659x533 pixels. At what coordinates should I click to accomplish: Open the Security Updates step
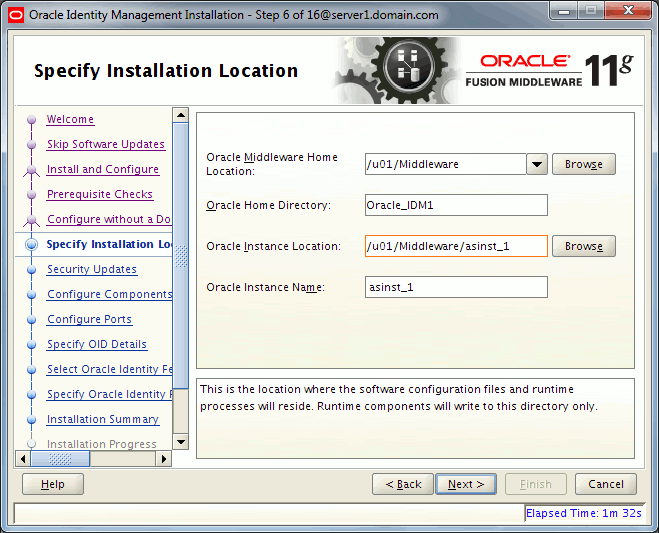click(92, 269)
